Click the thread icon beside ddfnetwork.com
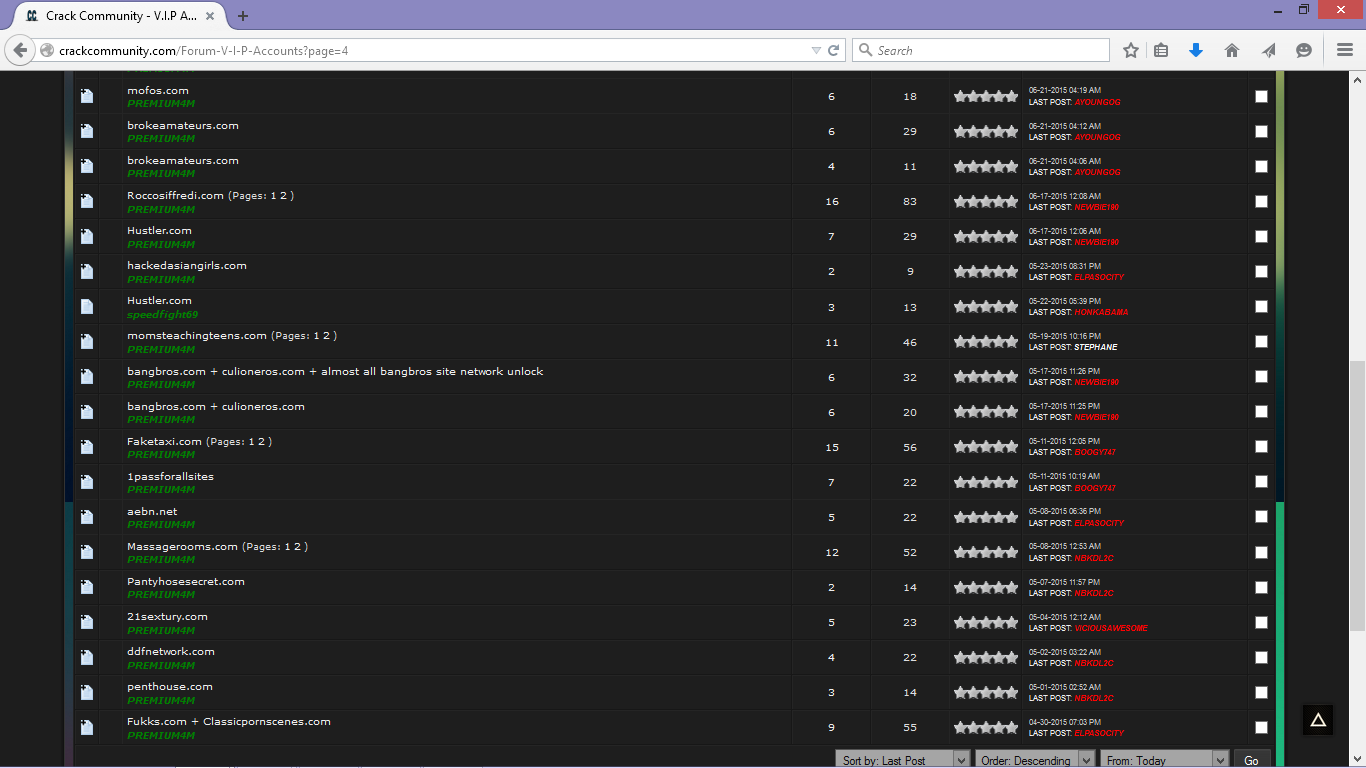The image size is (1366, 768). point(87,657)
